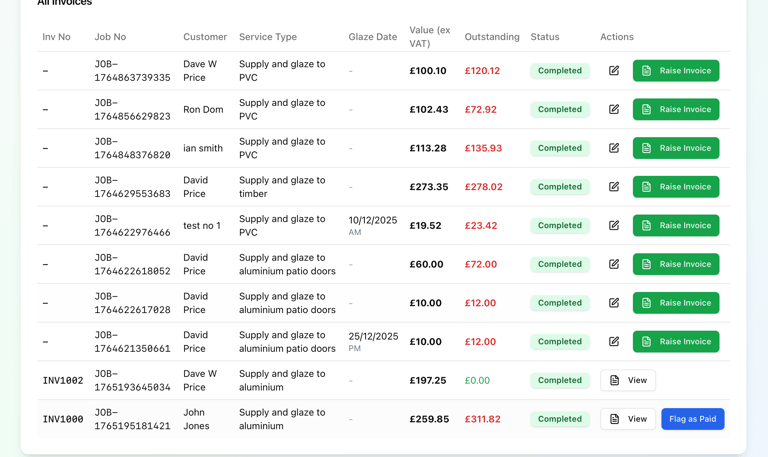768x457 pixels.
Task: Click the edit icon for Ron Dom's job
Action: (x=614, y=110)
